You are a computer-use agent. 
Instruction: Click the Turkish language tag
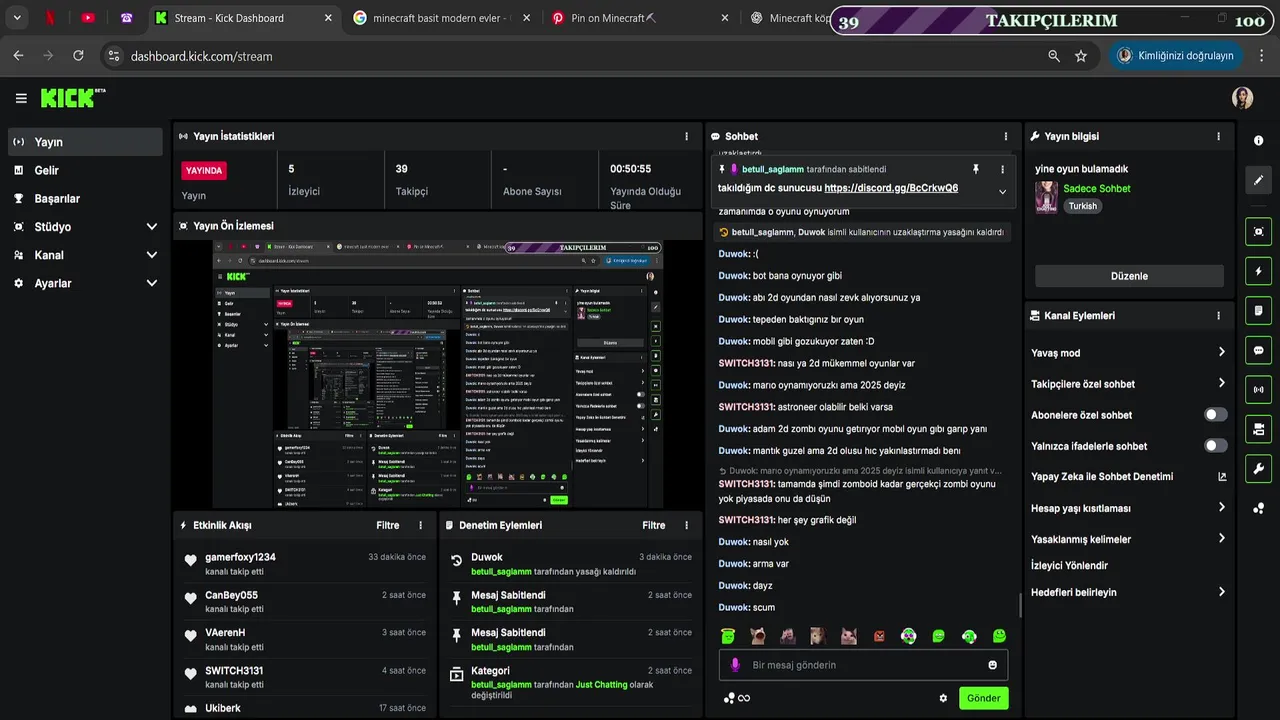[1083, 206]
